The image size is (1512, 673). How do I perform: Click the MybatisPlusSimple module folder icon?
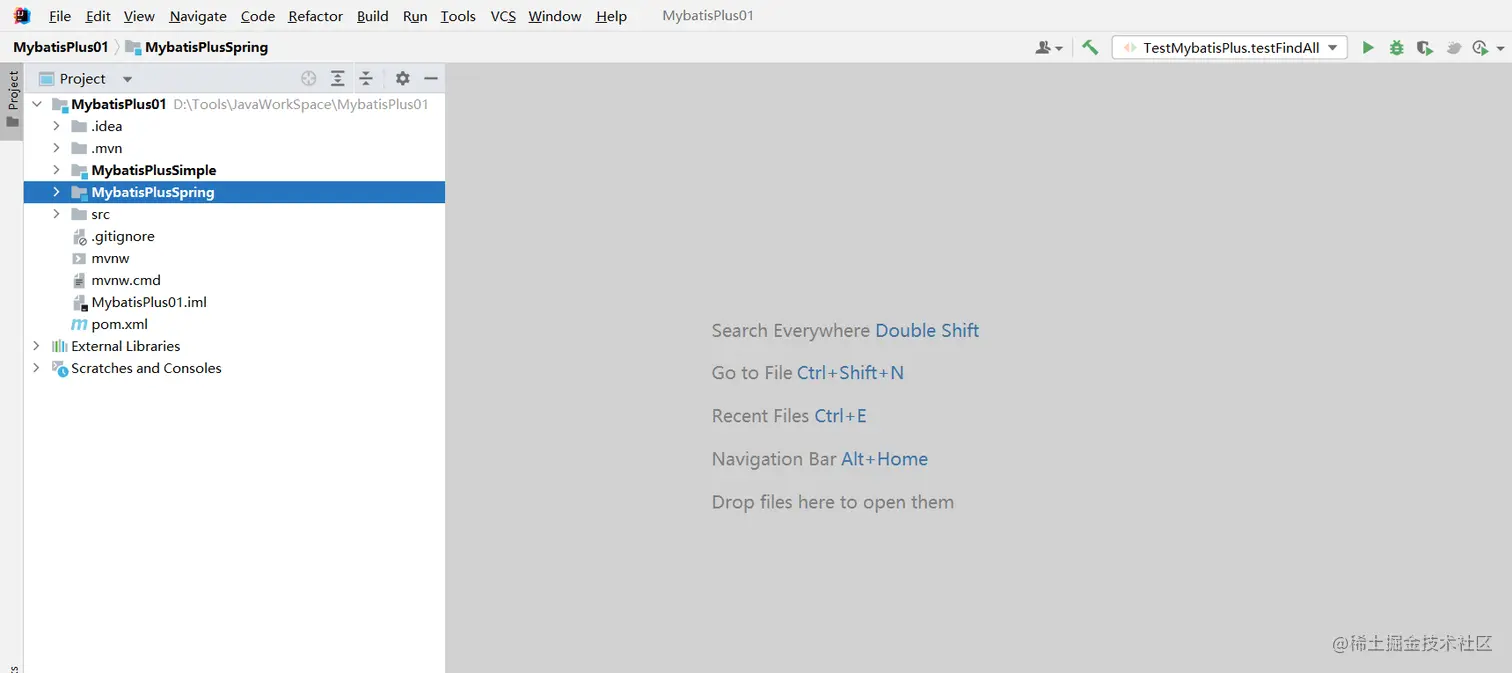point(80,171)
